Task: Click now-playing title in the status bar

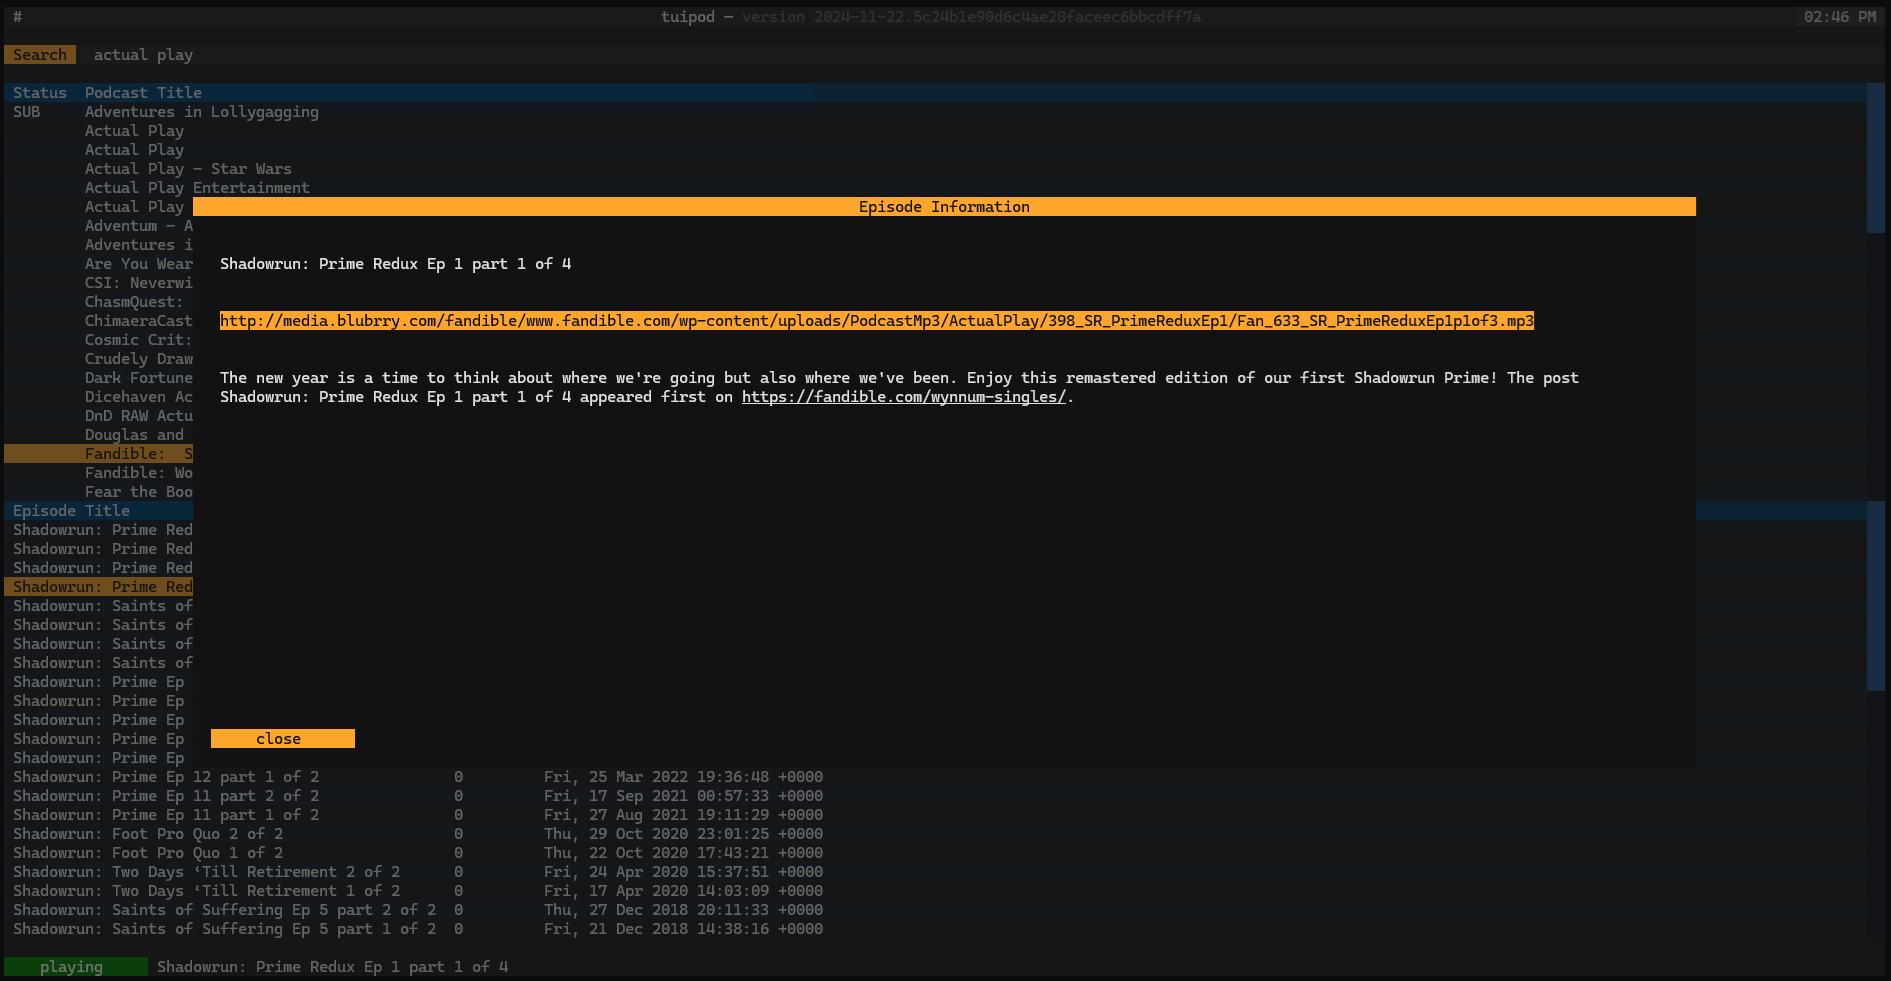Action: (x=332, y=967)
